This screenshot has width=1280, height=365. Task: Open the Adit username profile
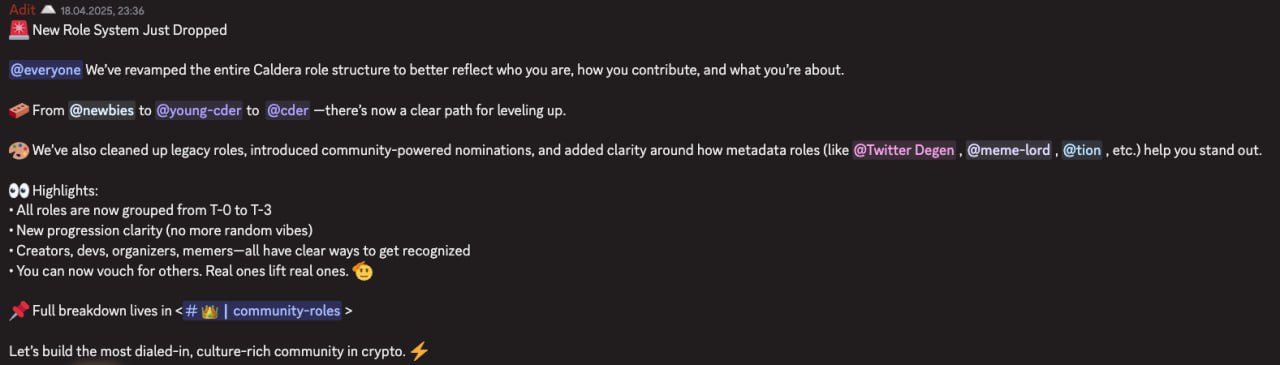(x=22, y=9)
